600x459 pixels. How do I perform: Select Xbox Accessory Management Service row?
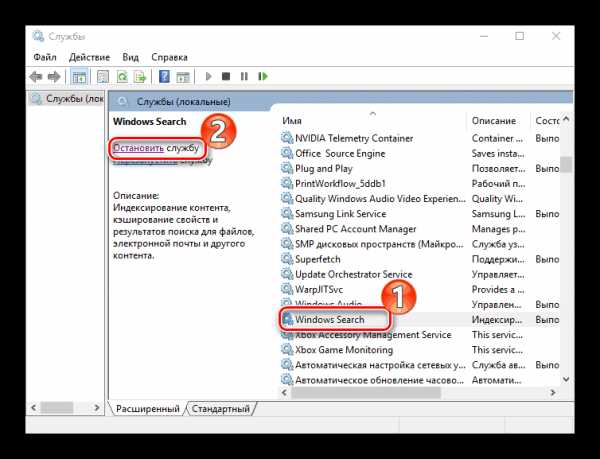point(420,335)
